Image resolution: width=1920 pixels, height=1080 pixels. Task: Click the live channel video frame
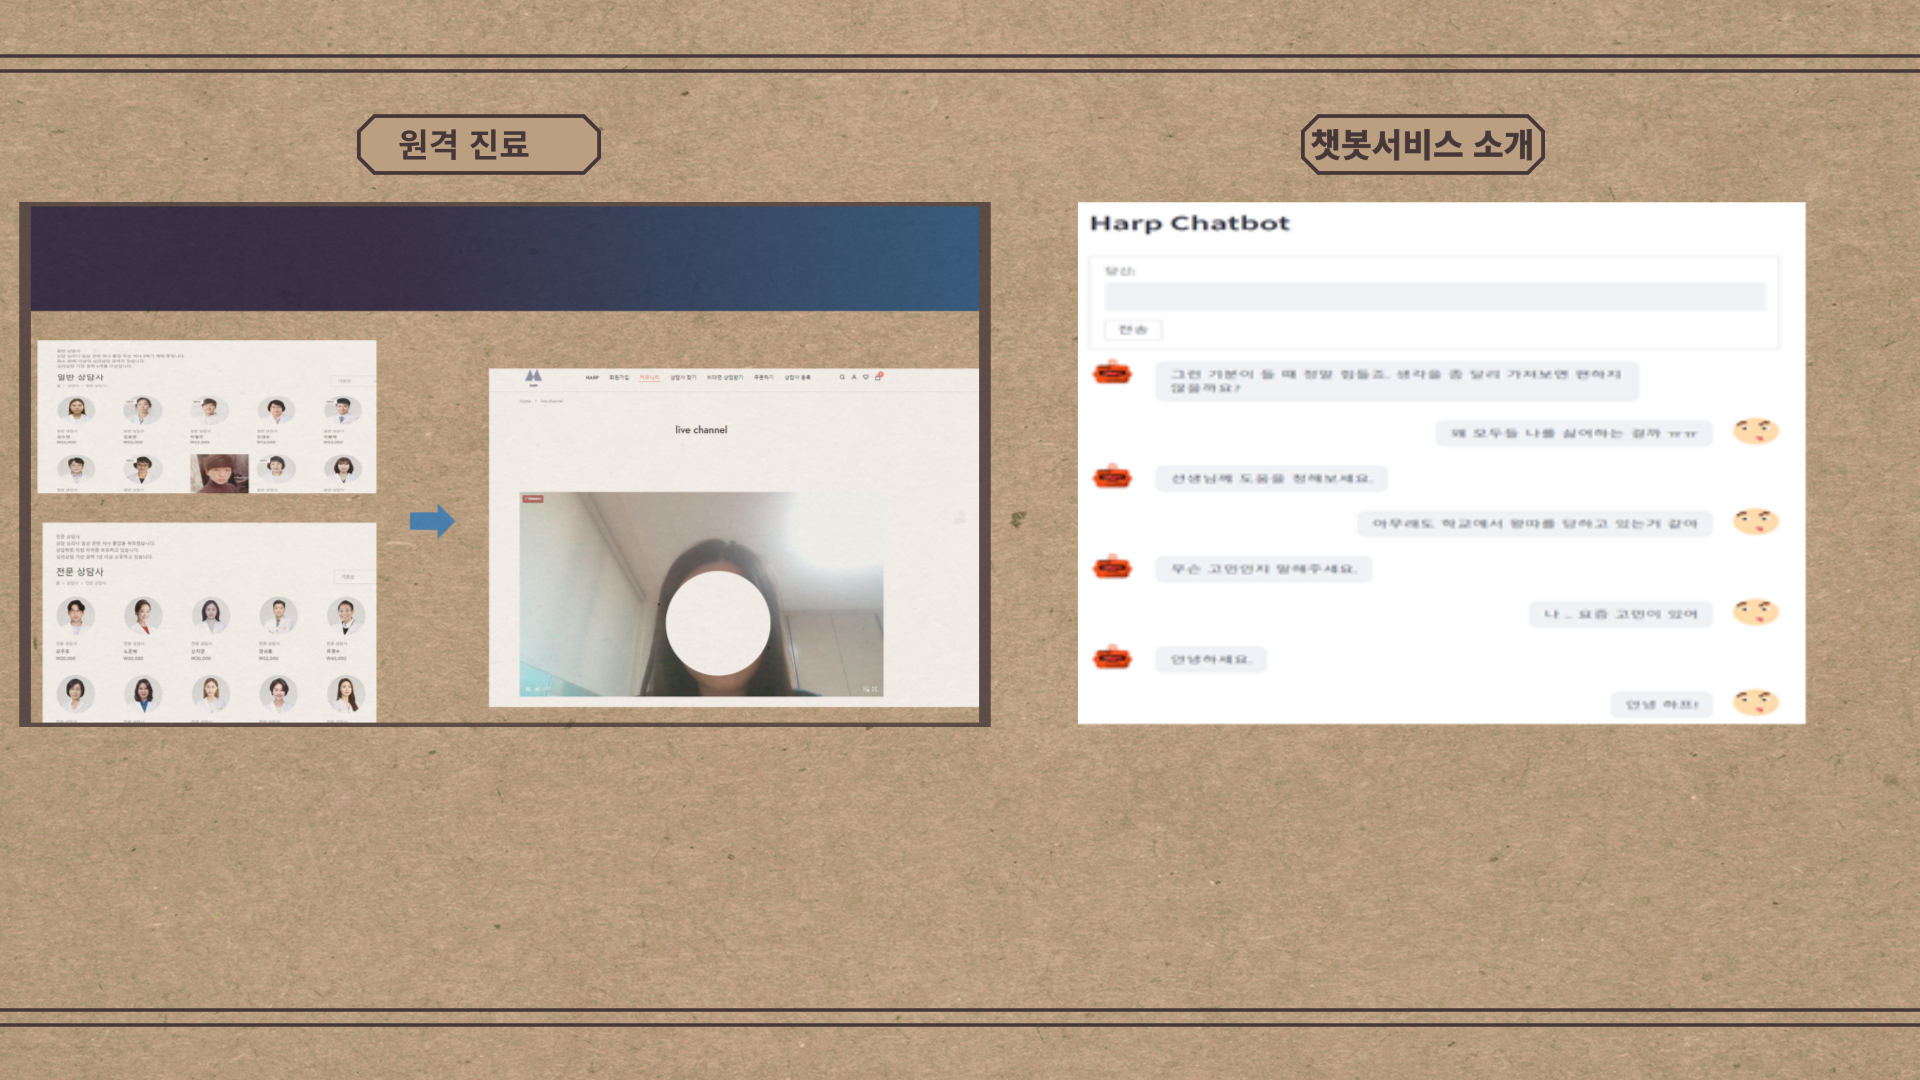point(701,594)
